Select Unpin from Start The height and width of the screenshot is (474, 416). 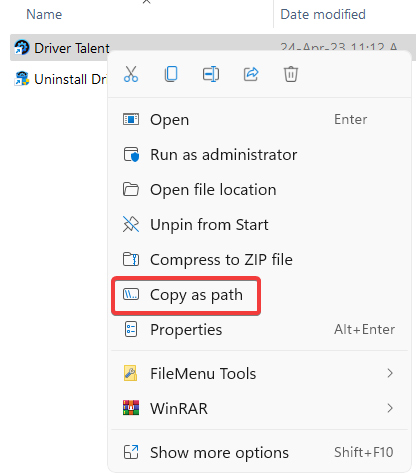259,225
